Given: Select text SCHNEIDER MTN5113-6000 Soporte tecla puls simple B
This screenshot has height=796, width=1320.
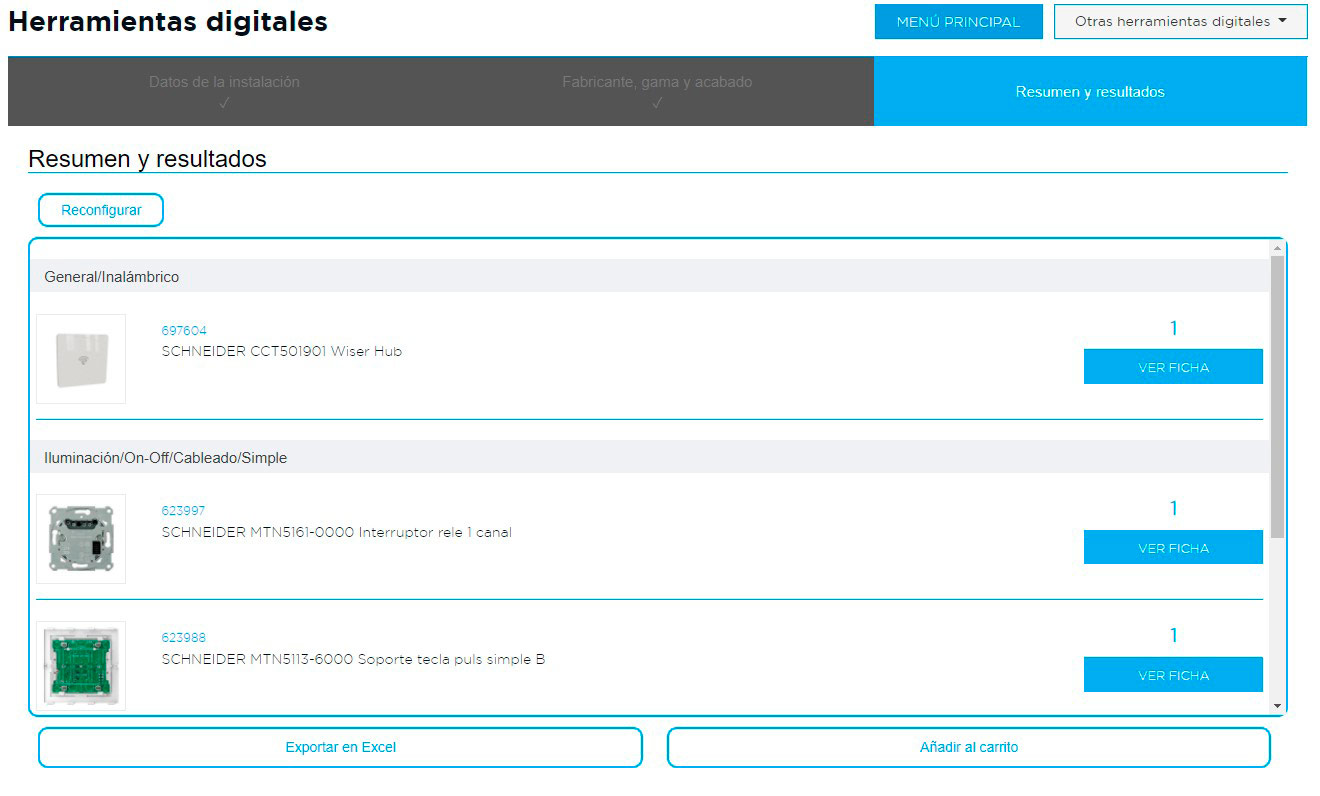Looking at the screenshot, I should pyautogui.click(x=353, y=659).
